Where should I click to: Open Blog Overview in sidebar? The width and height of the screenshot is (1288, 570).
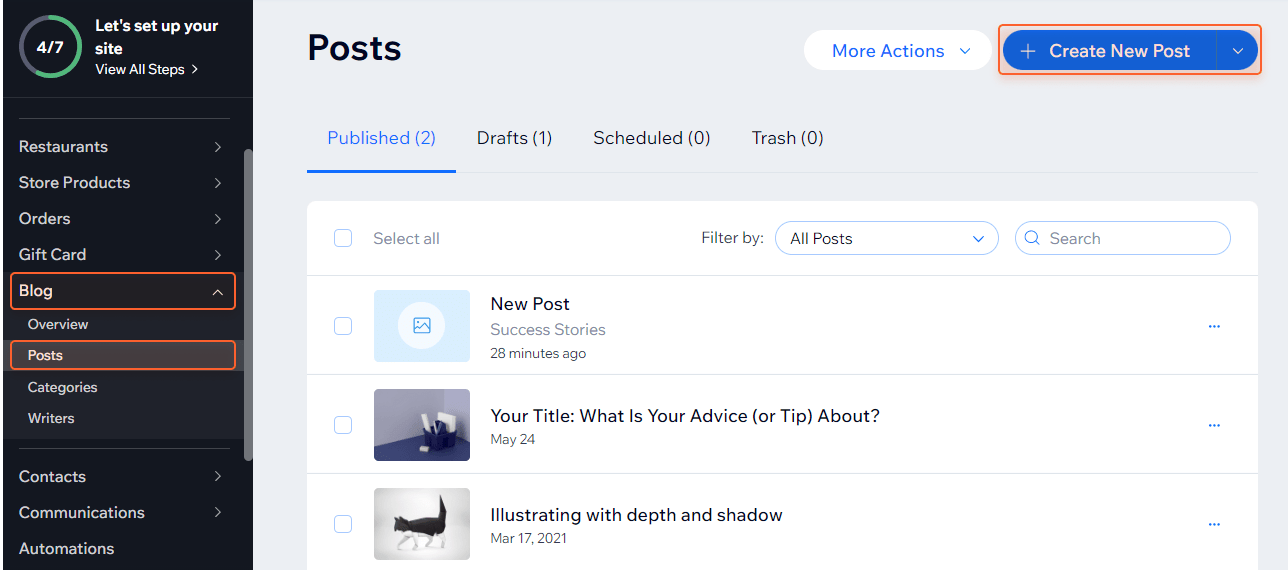[x=58, y=324]
